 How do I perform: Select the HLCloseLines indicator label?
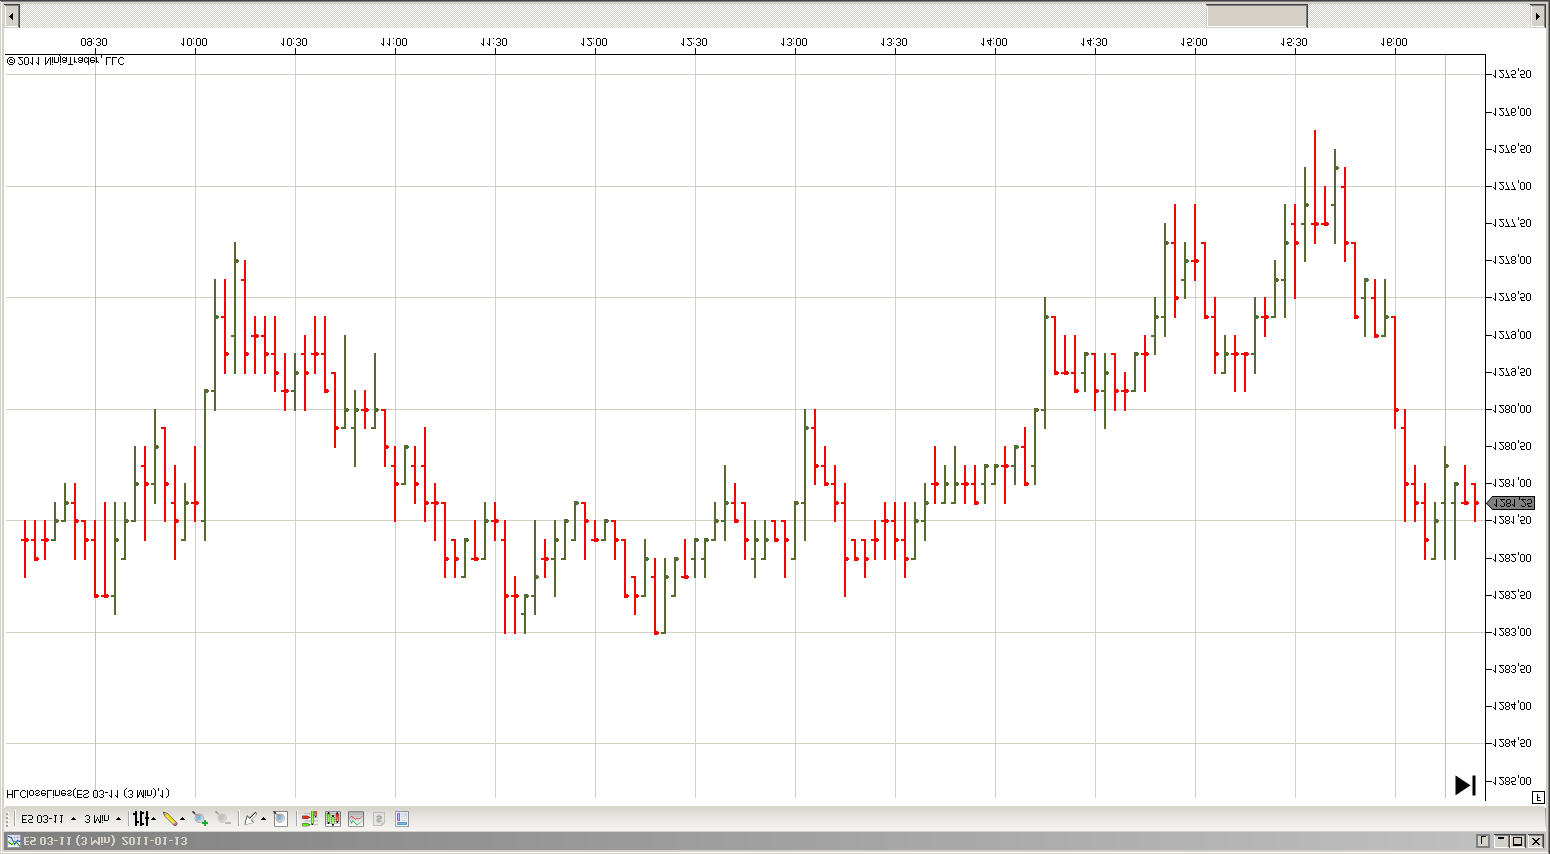click(x=88, y=794)
